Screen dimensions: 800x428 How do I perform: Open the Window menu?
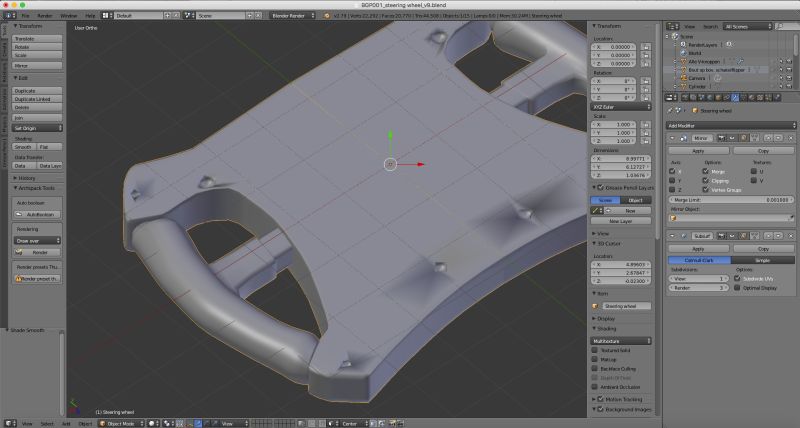click(x=69, y=16)
